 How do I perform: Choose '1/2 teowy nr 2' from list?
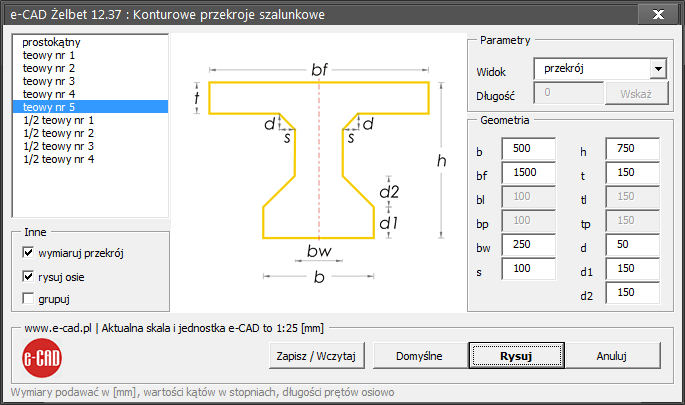point(90,133)
